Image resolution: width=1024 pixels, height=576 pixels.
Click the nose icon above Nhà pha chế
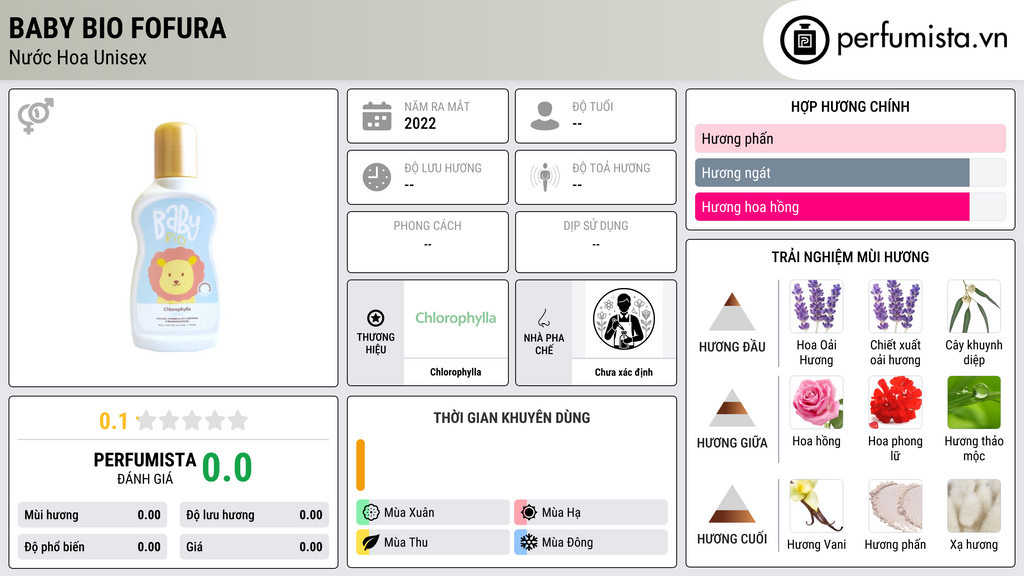[543, 318]
